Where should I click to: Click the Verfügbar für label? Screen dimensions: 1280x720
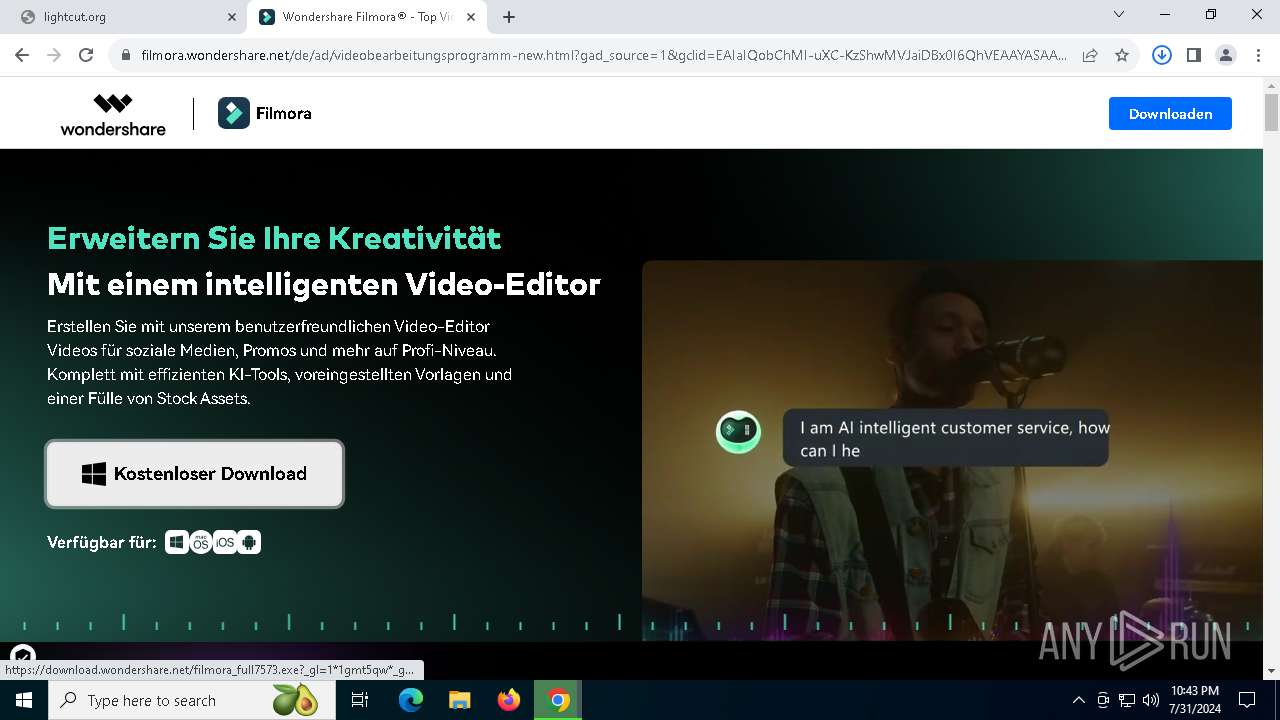101,542
